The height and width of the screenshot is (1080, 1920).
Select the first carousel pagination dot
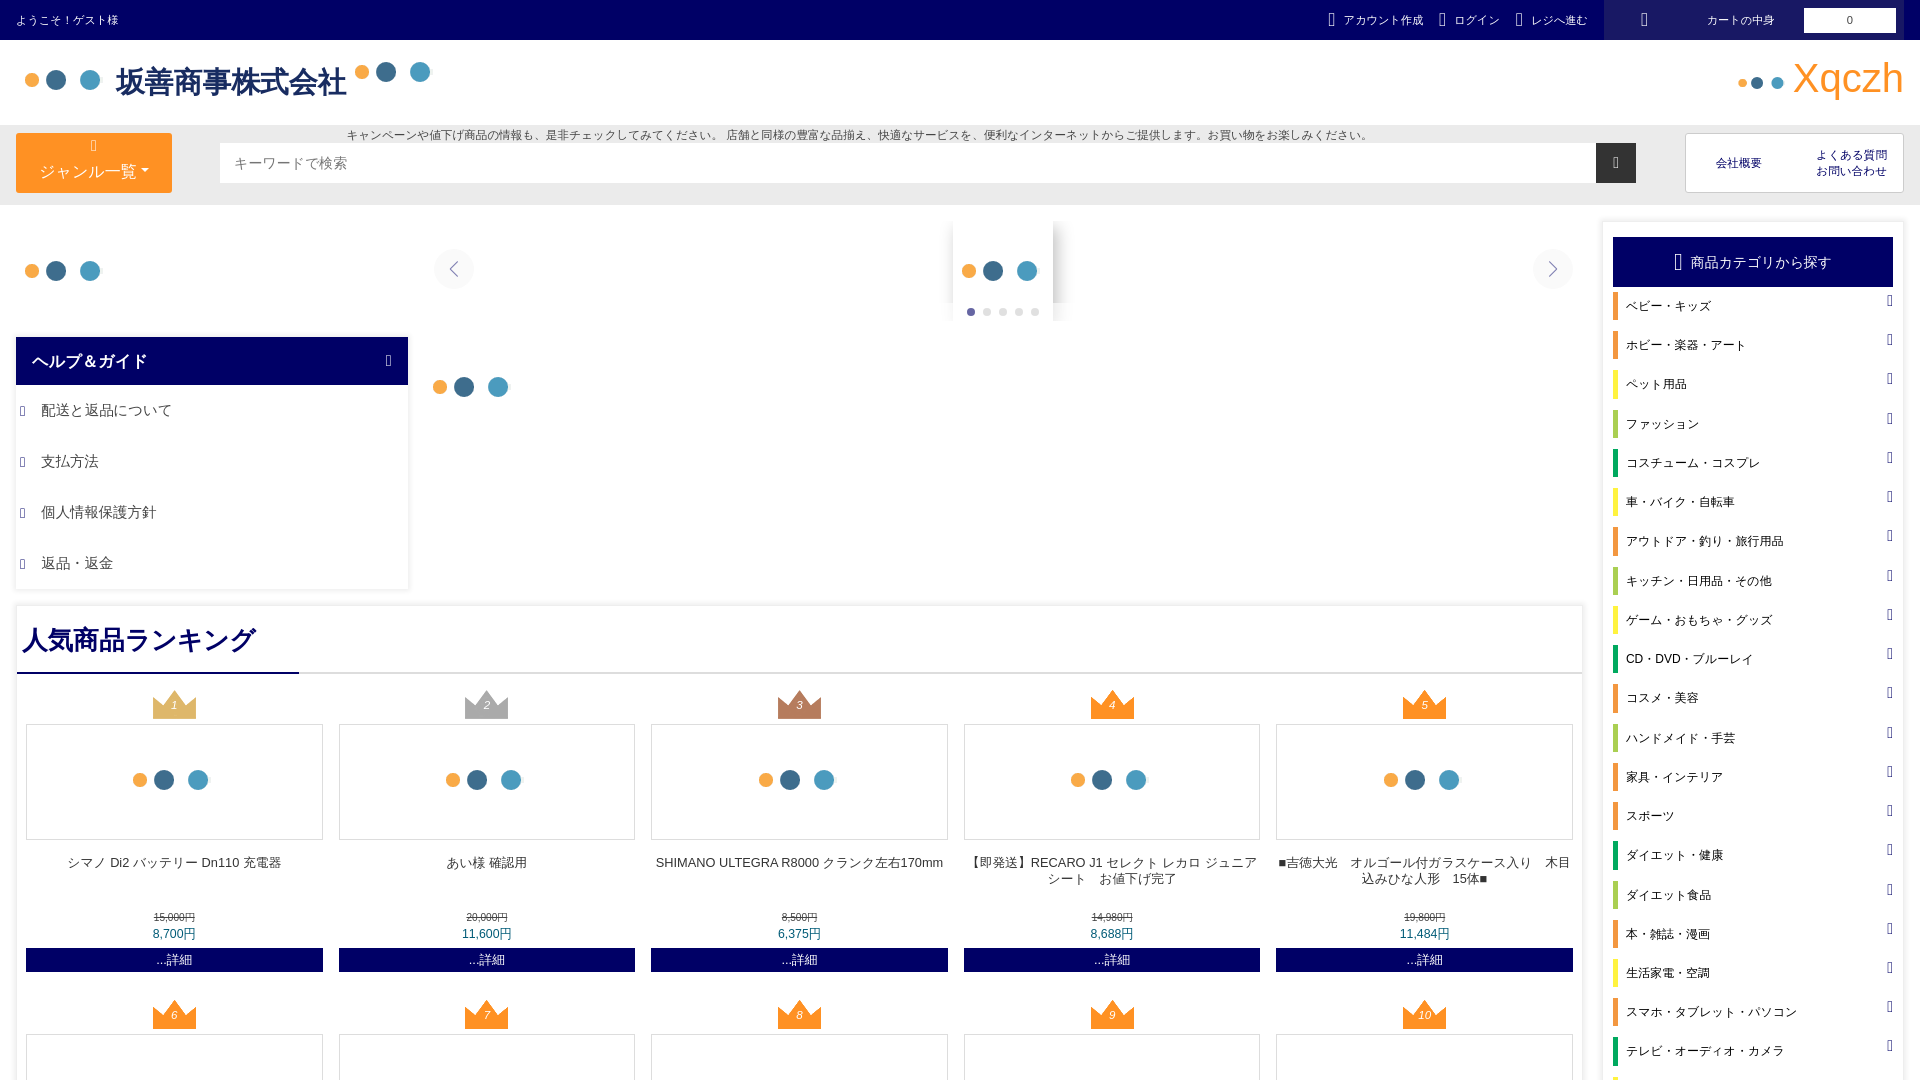(x=971, y=312)
